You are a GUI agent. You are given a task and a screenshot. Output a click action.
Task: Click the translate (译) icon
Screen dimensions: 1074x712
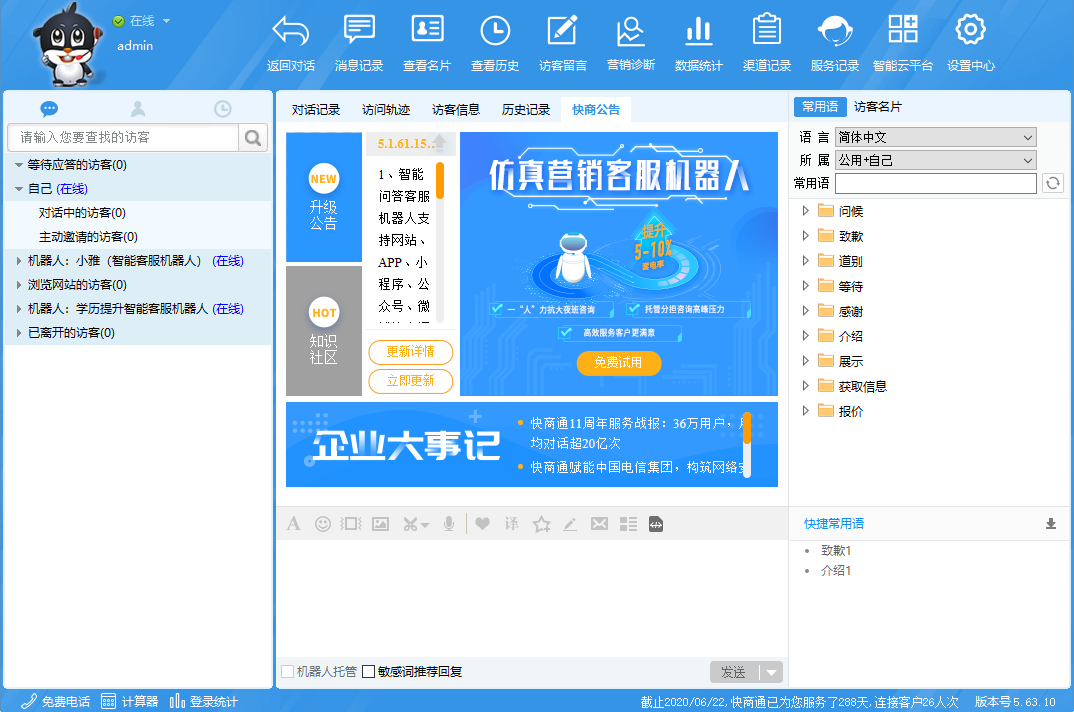[512, 523]
